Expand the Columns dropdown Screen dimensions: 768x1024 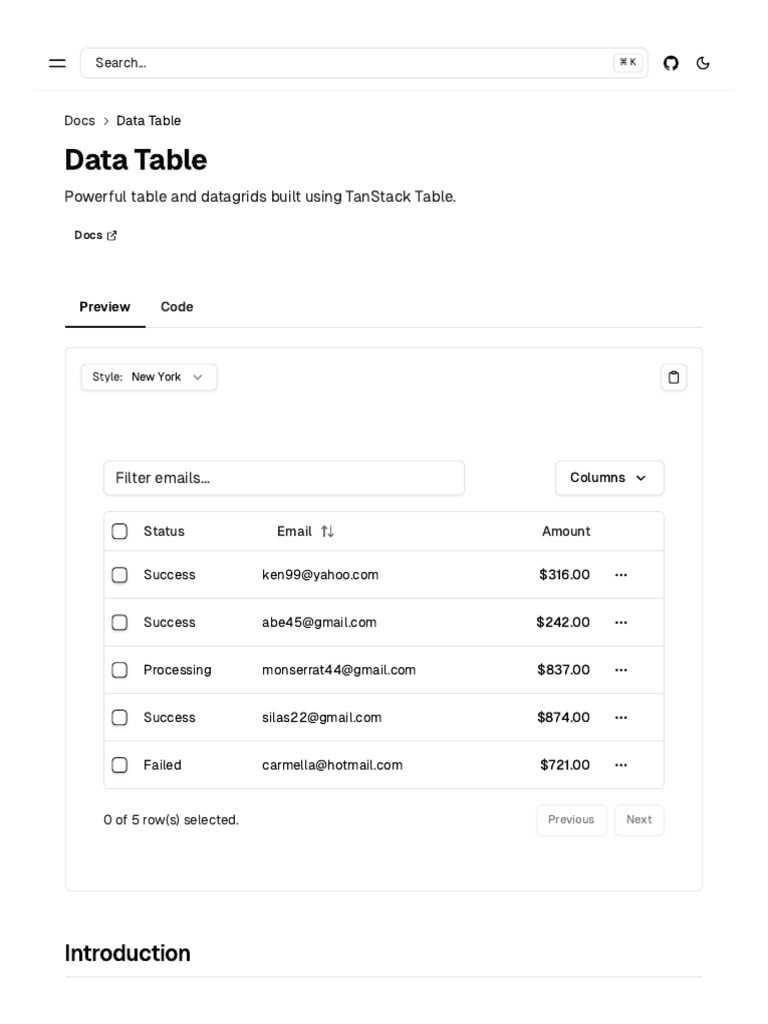click(609, 478)
